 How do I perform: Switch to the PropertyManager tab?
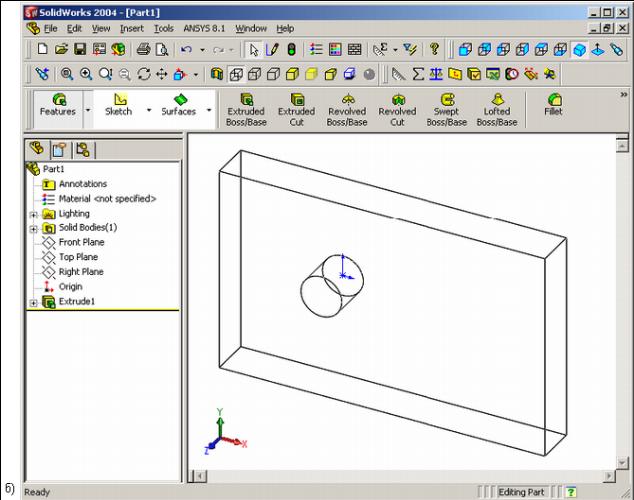59,150
